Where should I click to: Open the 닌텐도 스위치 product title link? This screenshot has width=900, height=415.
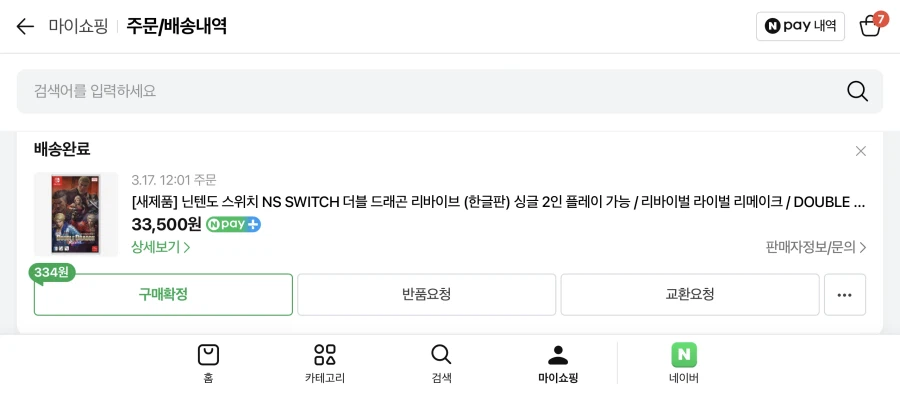click(498, 202)
